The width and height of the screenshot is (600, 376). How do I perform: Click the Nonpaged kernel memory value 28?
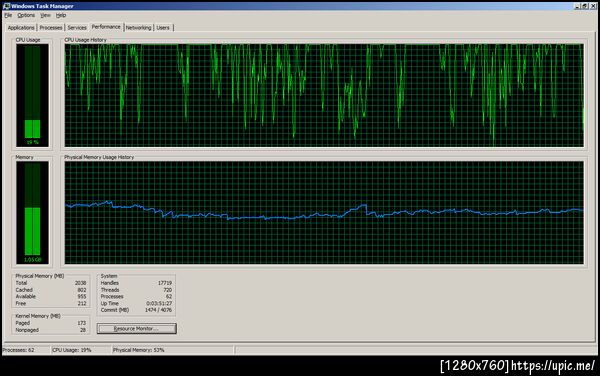tap(83, 330)
